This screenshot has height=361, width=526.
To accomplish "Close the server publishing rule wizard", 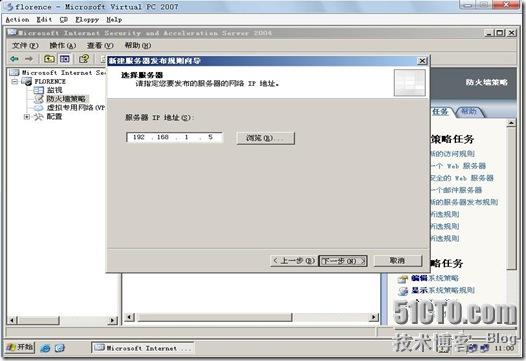I will click(x=422, y=61).
